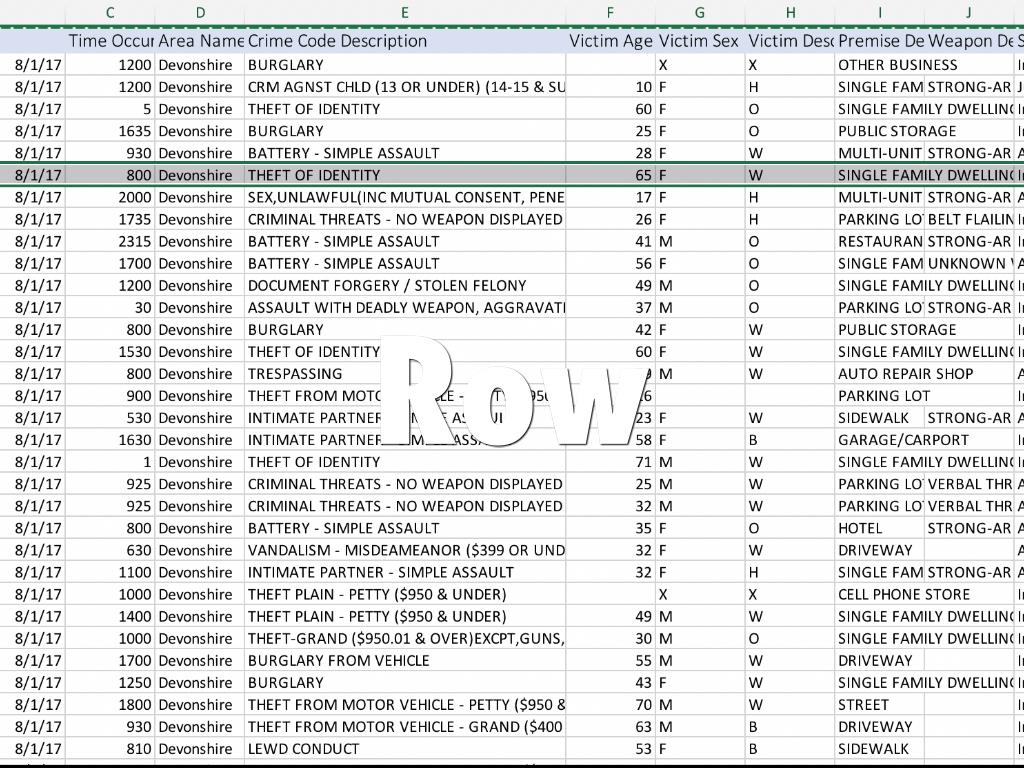Select column J header

click(x=968, y=12)
